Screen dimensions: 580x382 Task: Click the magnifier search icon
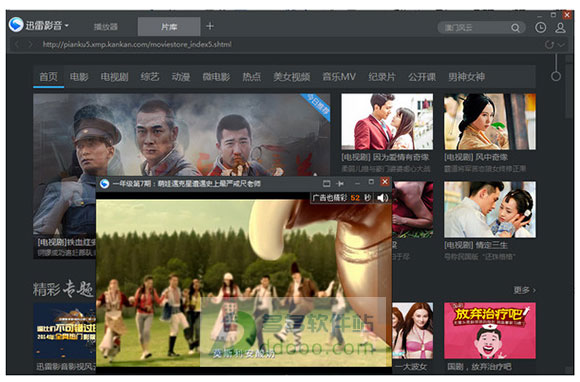click(515, 28)
